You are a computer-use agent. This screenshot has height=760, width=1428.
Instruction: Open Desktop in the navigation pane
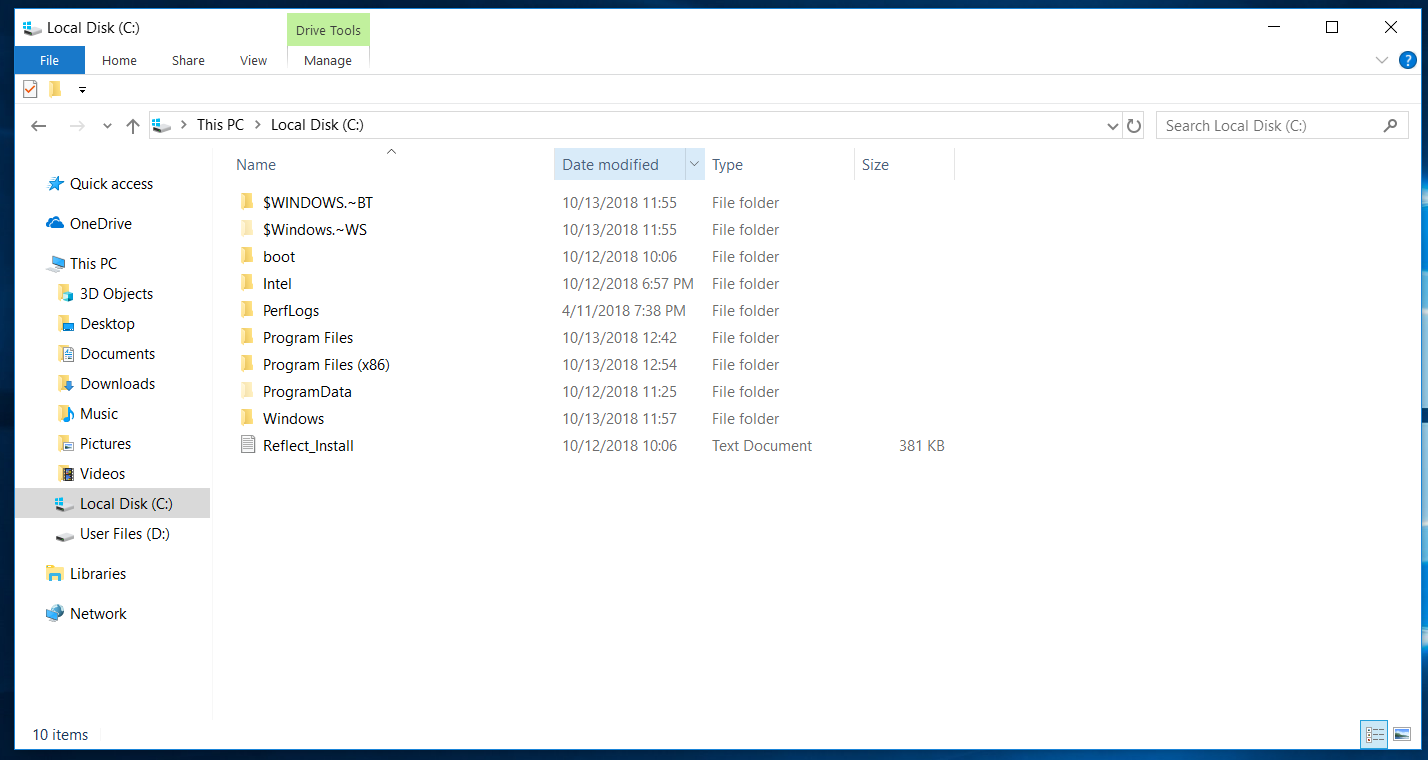click(x=107, y=324)
